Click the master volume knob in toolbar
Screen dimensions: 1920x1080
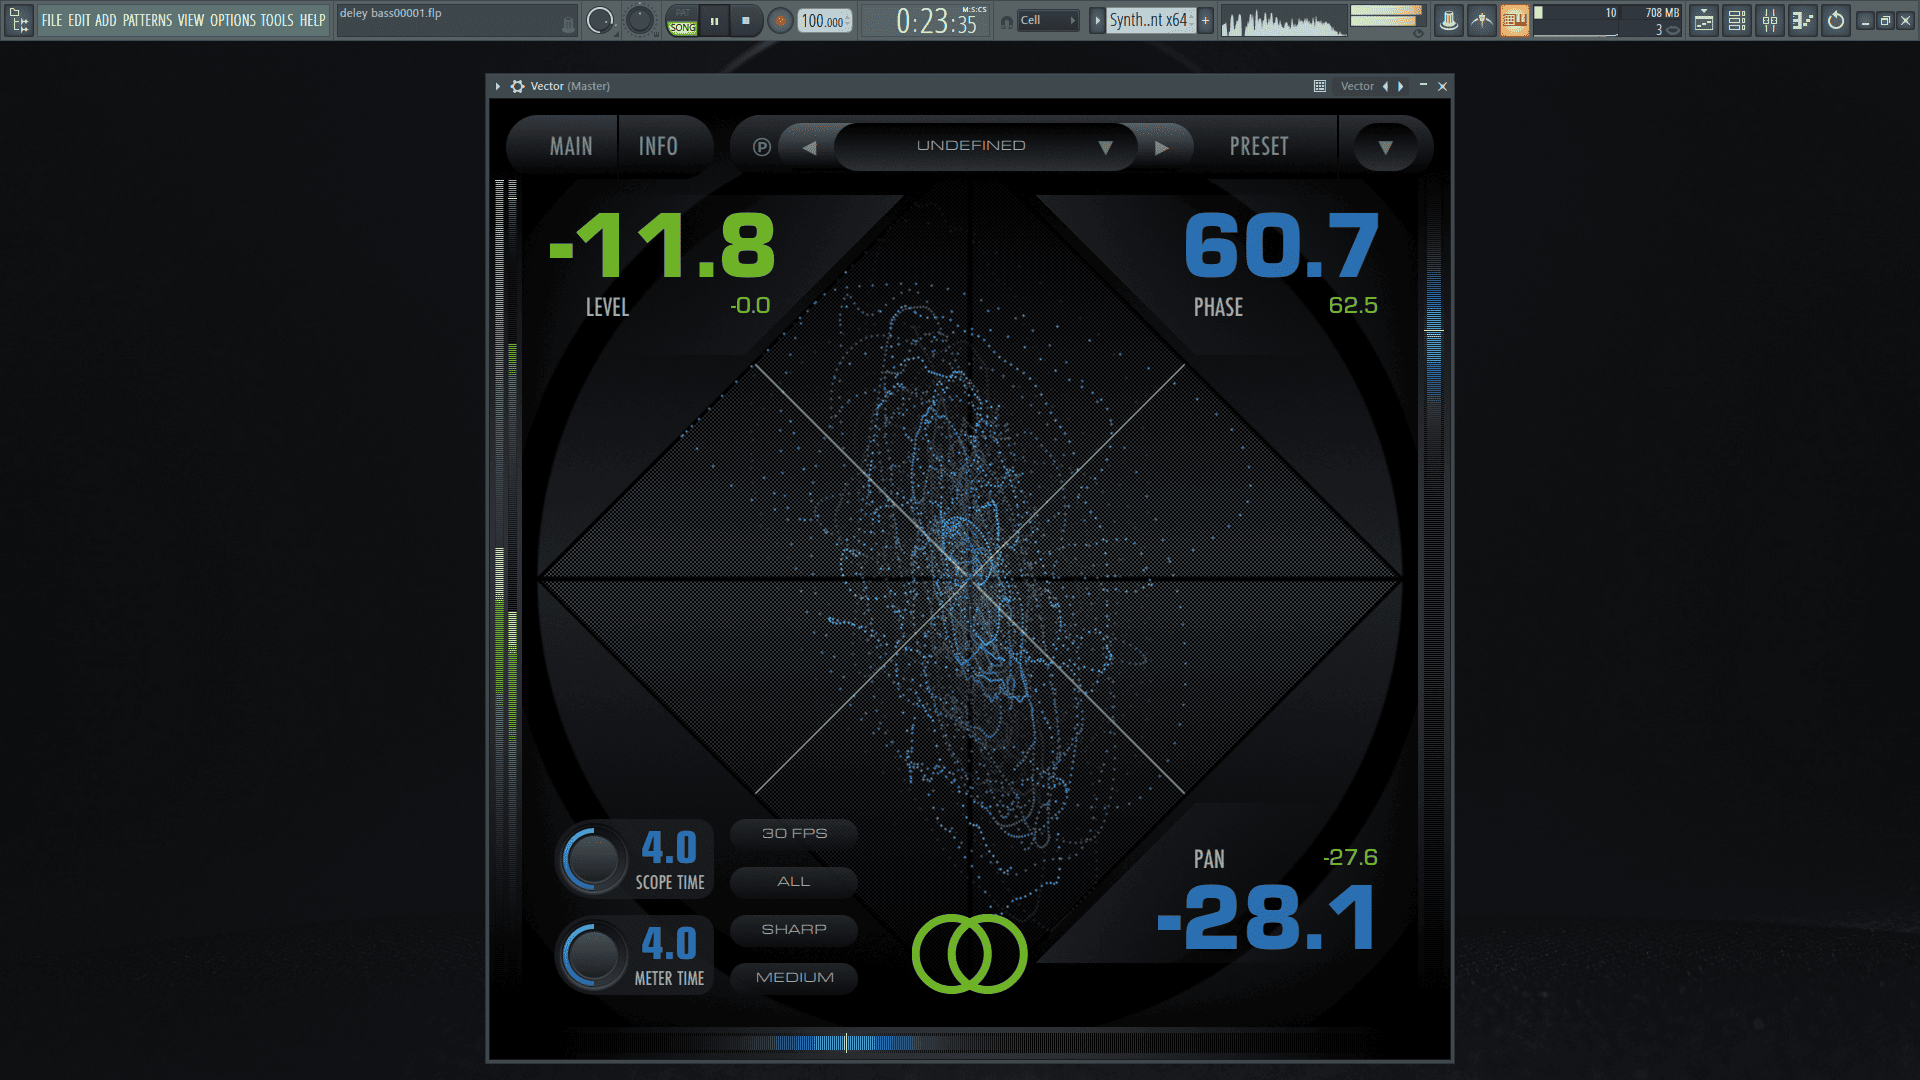600,20
